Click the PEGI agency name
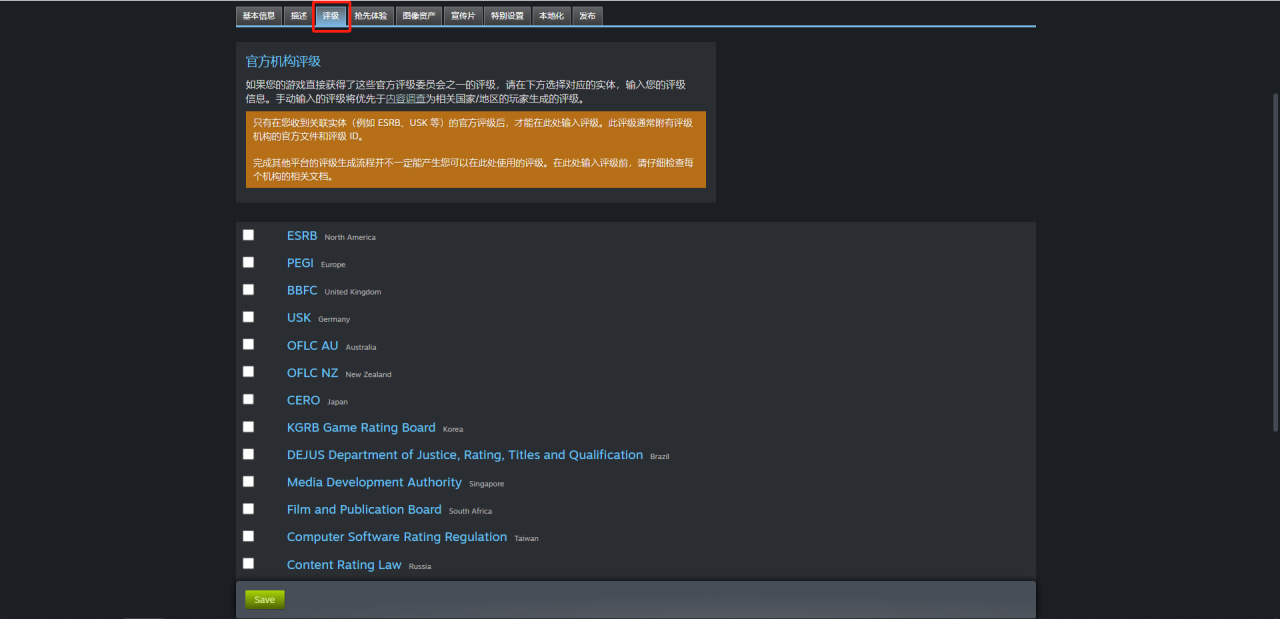 point(300,263)
